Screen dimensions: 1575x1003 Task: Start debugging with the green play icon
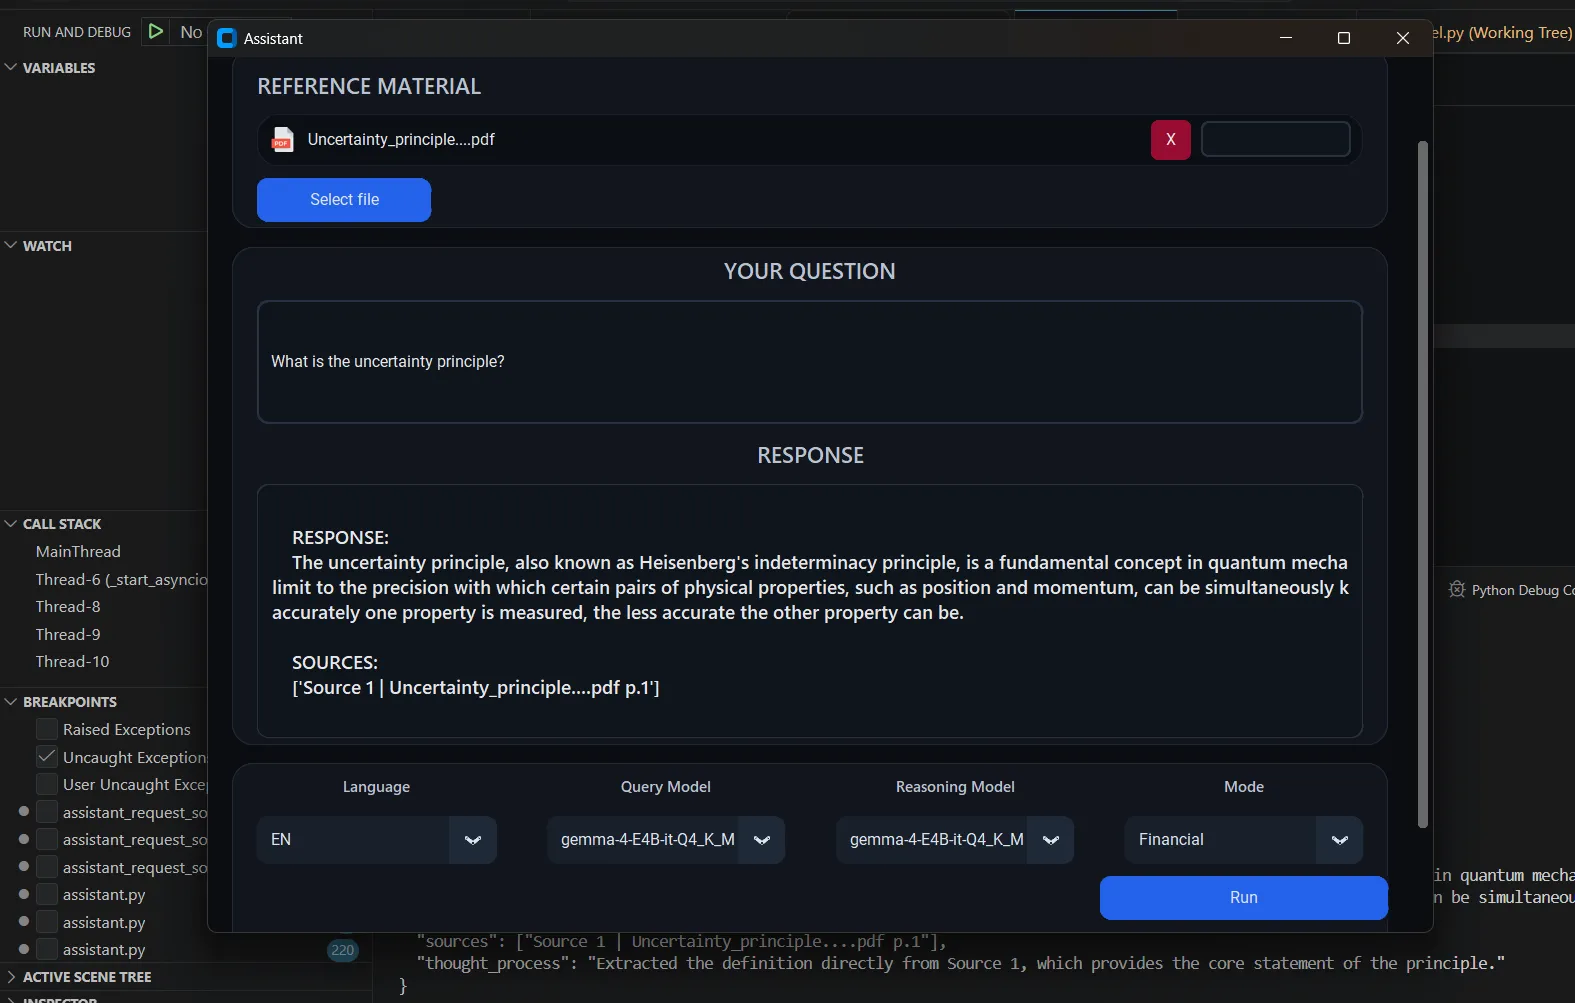[156, 31]
